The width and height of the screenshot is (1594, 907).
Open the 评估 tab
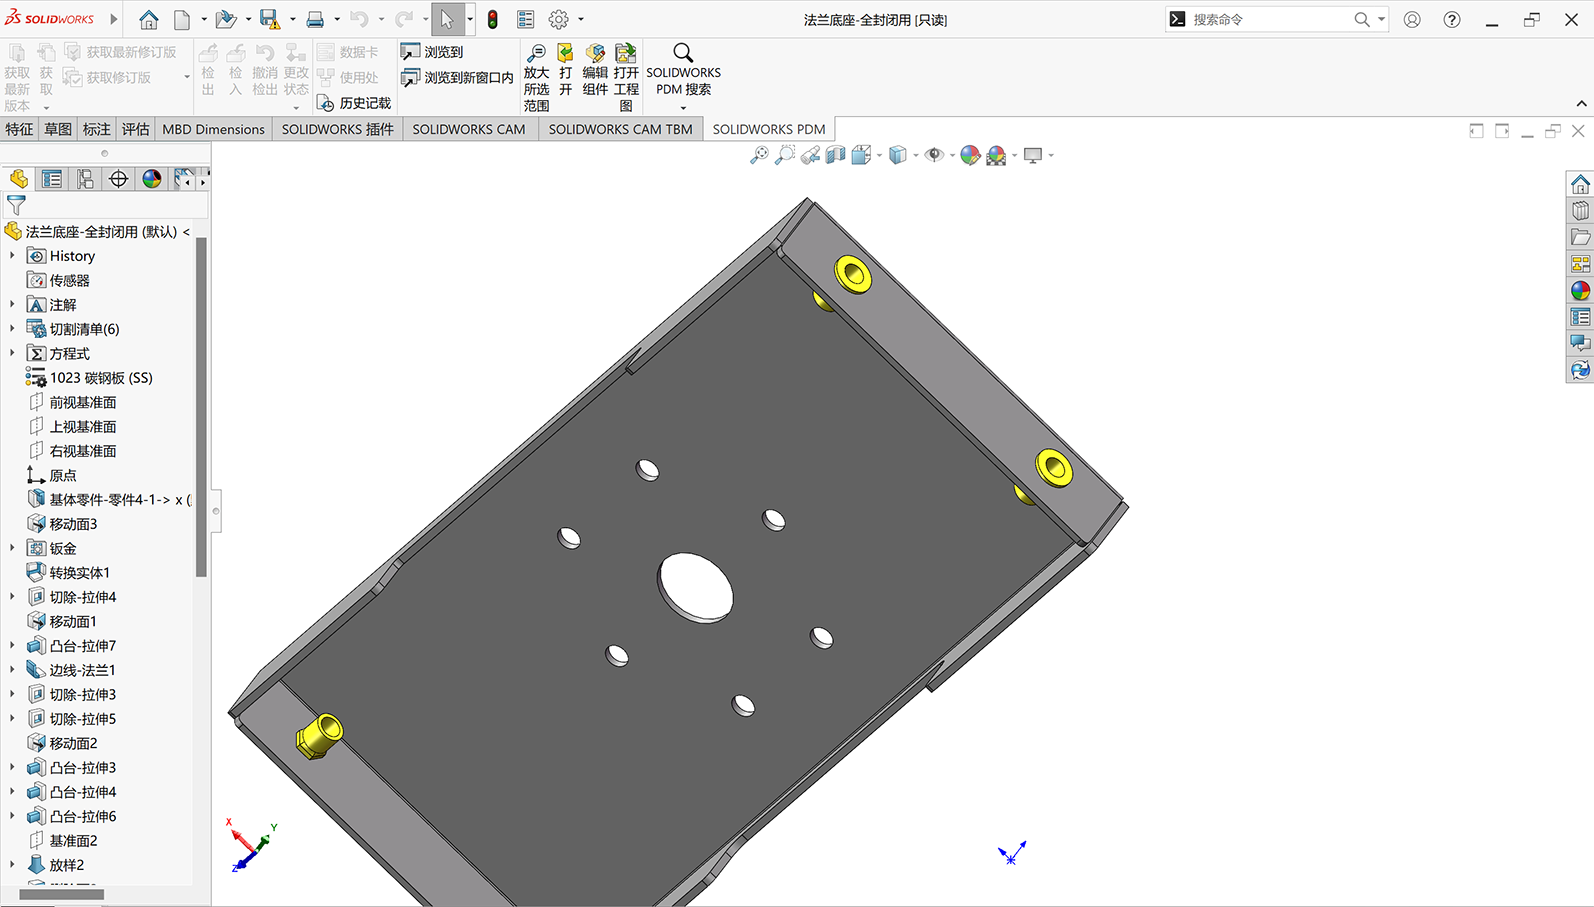pyautogui.click(x=135, y=129)
